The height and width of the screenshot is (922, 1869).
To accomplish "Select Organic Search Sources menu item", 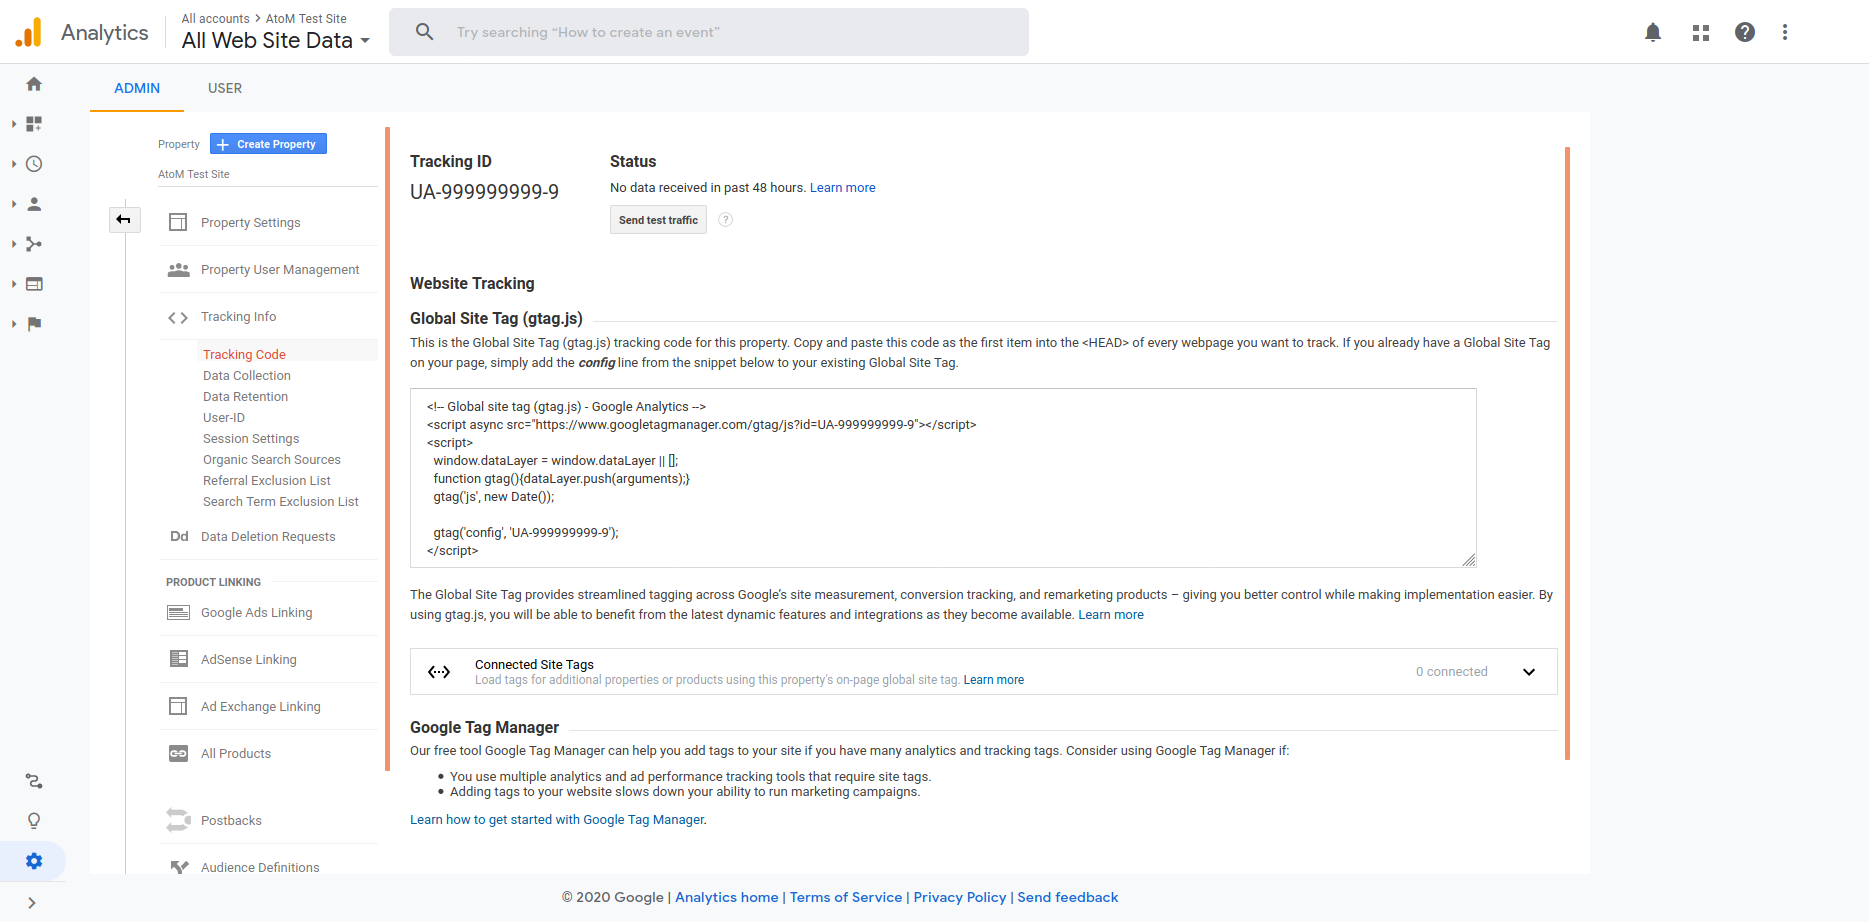I will [272, 460].
